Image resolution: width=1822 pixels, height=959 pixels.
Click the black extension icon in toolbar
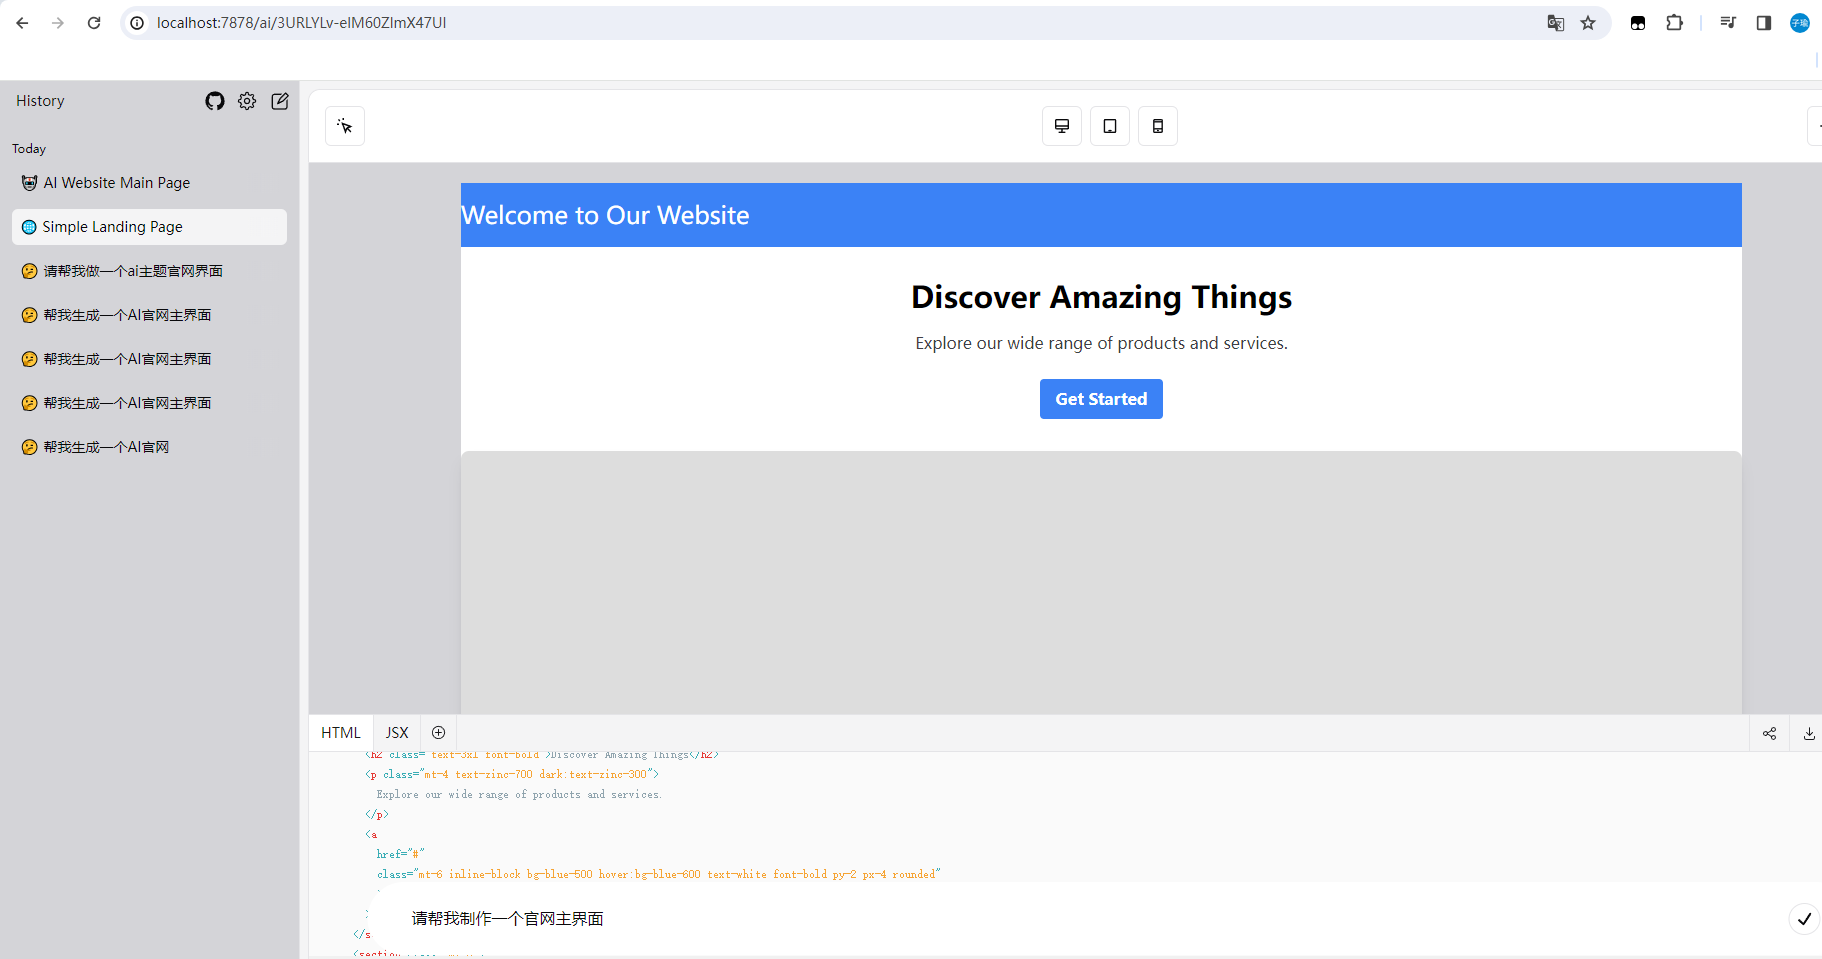click(x=1638, y=23)
